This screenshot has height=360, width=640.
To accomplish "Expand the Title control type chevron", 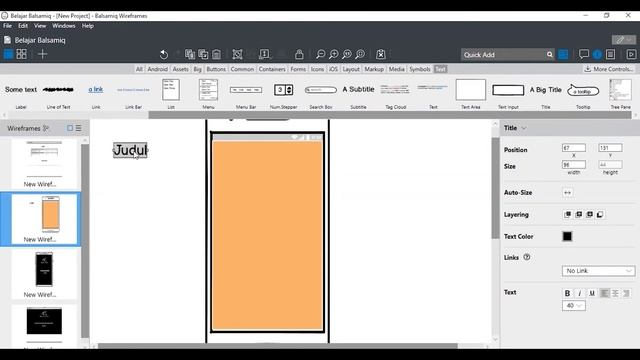I will click(x=524, y=128).
